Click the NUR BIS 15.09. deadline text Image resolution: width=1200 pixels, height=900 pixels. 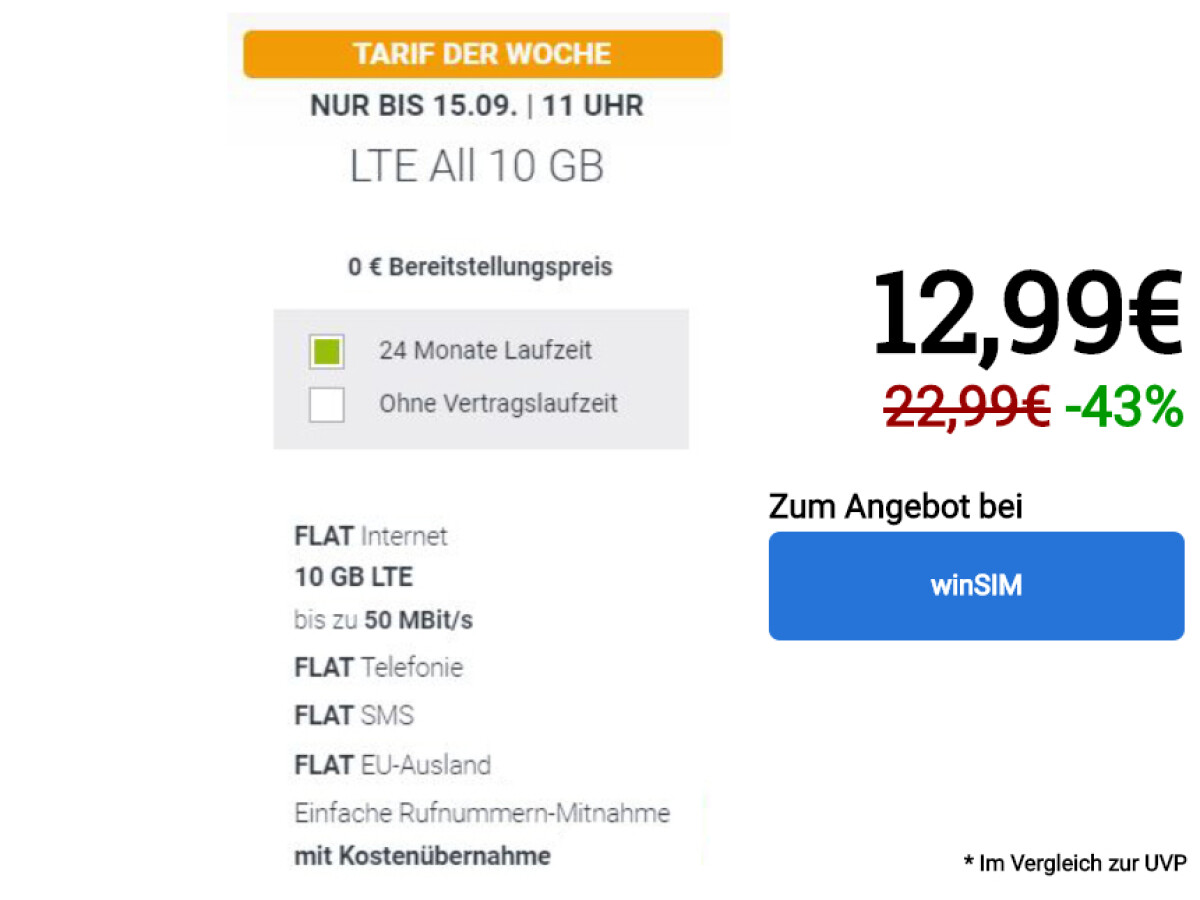pyautogui.click(x=477, y=105)
